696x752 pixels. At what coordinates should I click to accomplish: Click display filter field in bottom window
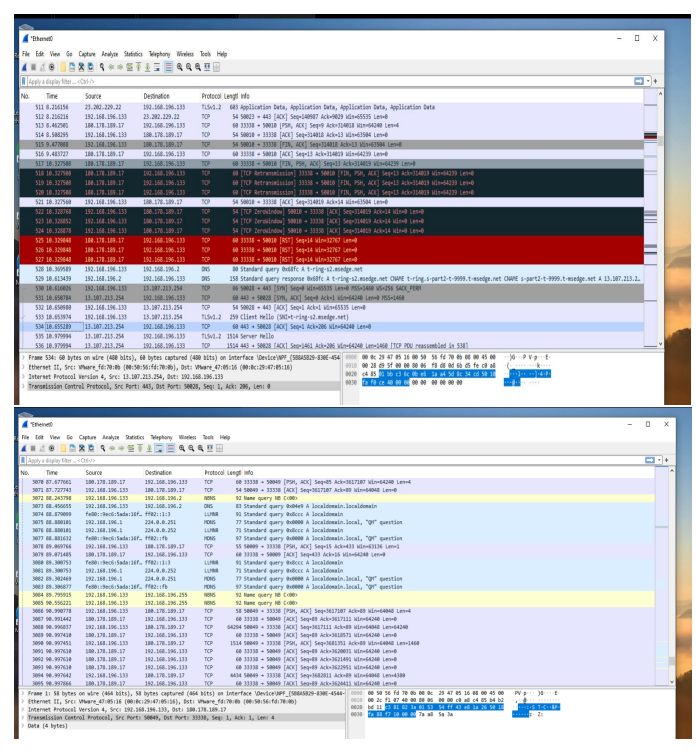335,460
